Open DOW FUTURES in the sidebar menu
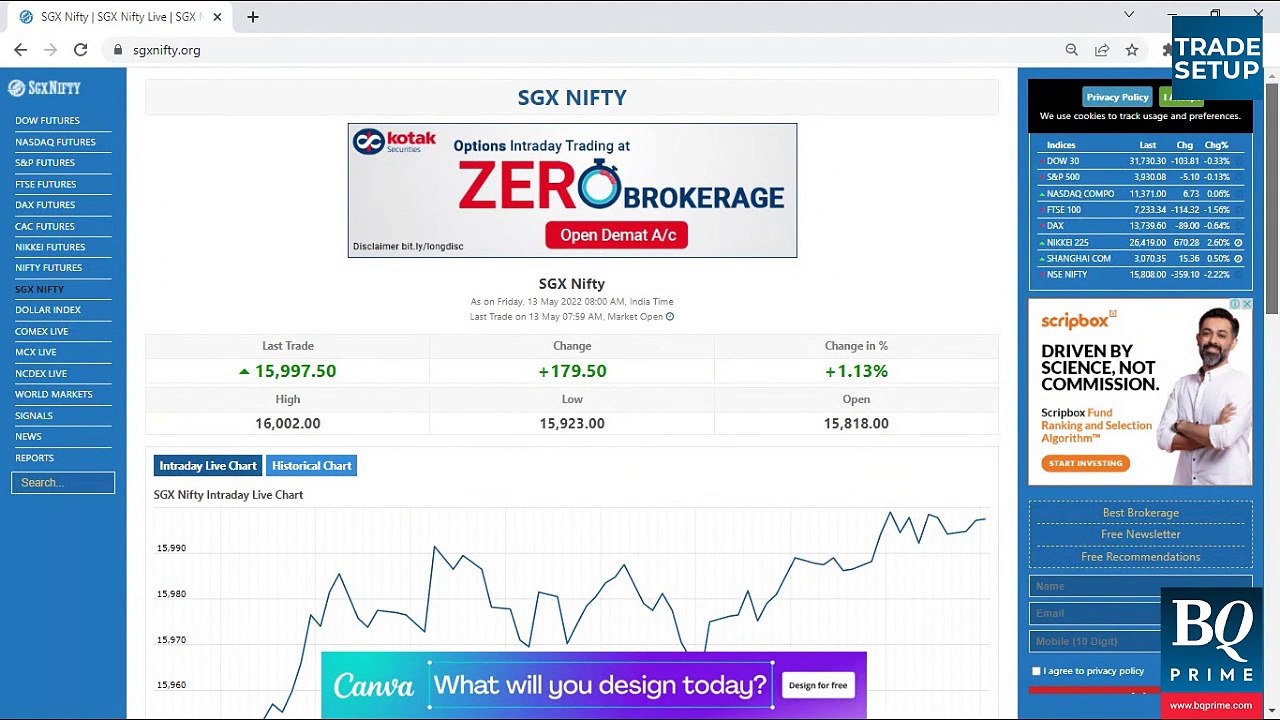 tap(47, 121)
